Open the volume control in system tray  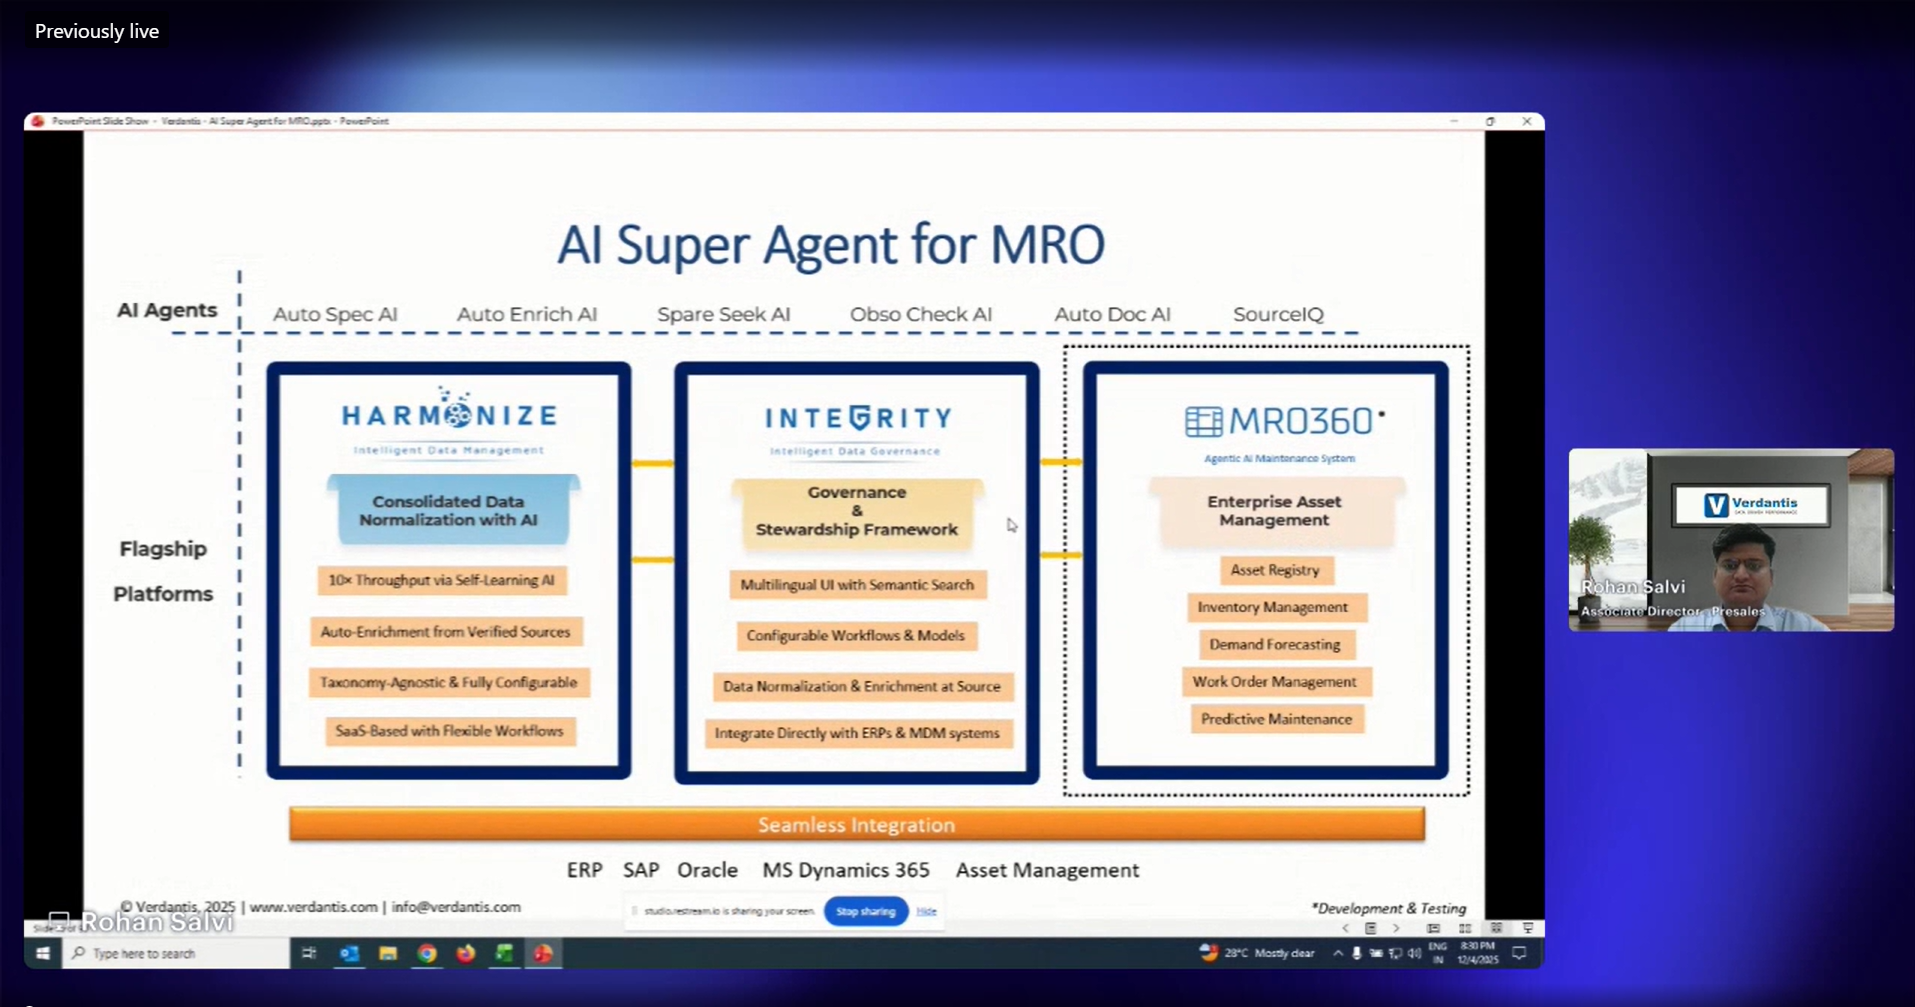click(x=1414, y=954)
